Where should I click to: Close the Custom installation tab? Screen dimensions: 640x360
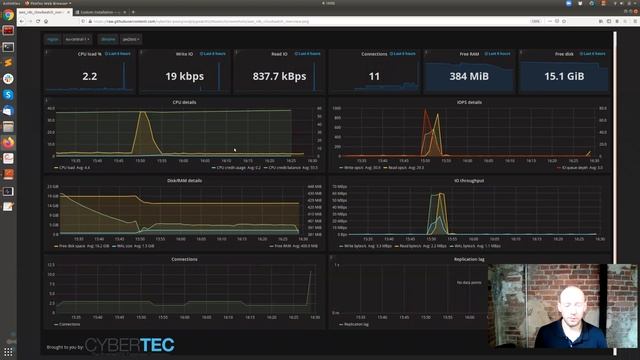coord(125,12)
